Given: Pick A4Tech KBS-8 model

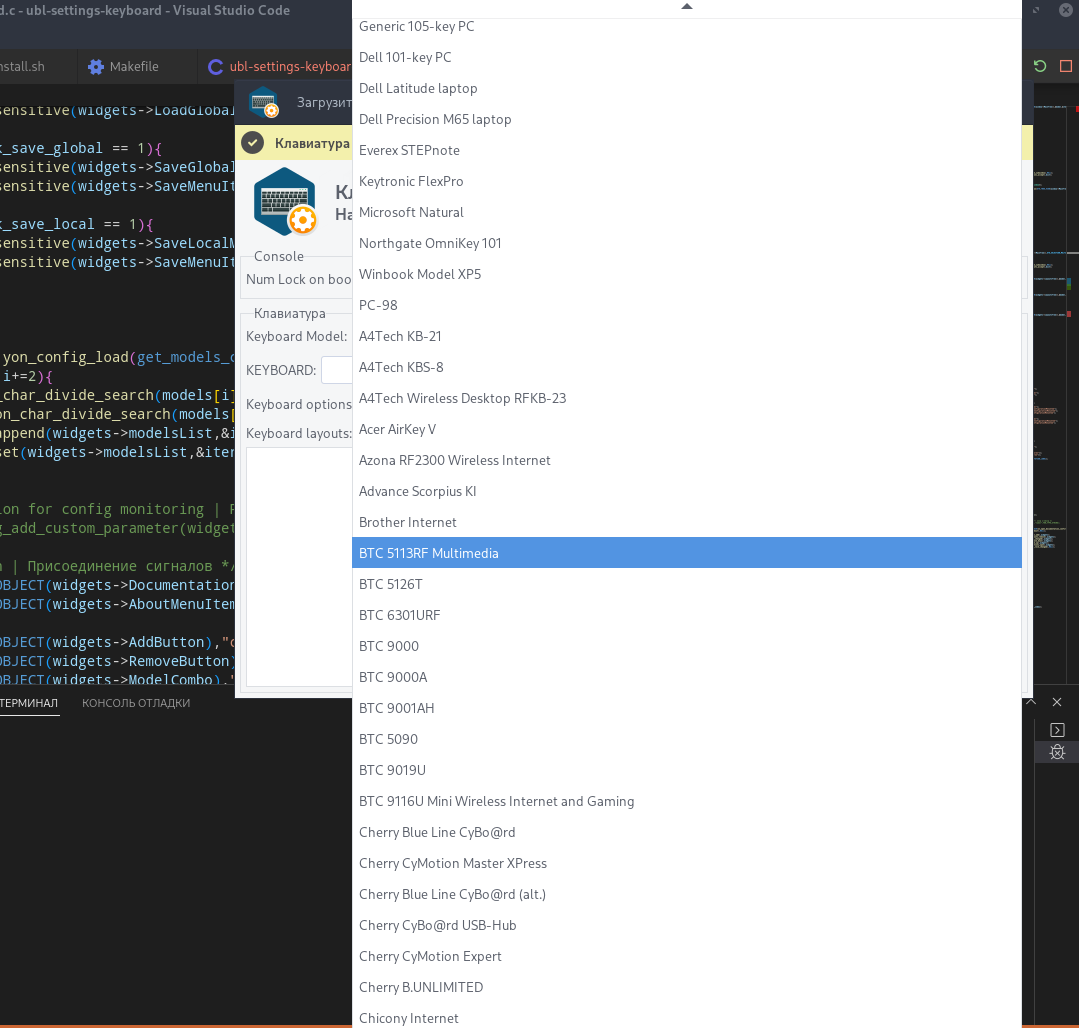Looking at the screenshot, I should click(686, 367).
